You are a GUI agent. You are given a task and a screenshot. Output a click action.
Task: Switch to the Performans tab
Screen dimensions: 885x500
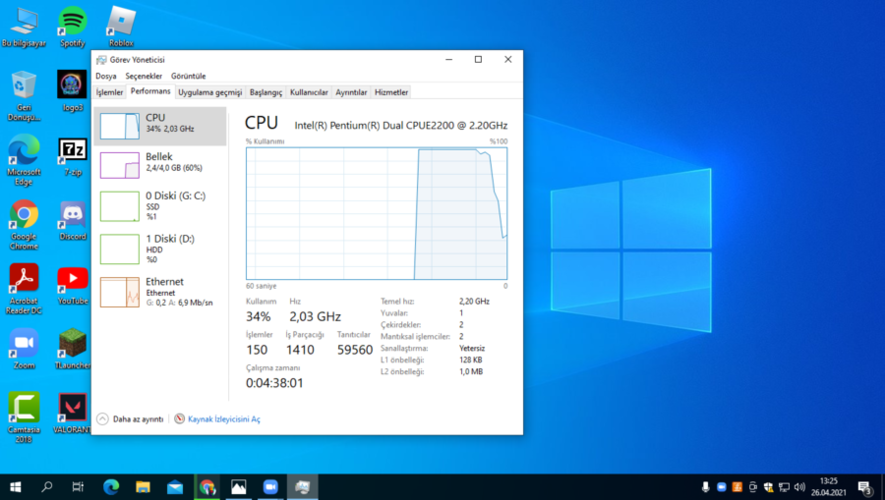click(150, 91)
